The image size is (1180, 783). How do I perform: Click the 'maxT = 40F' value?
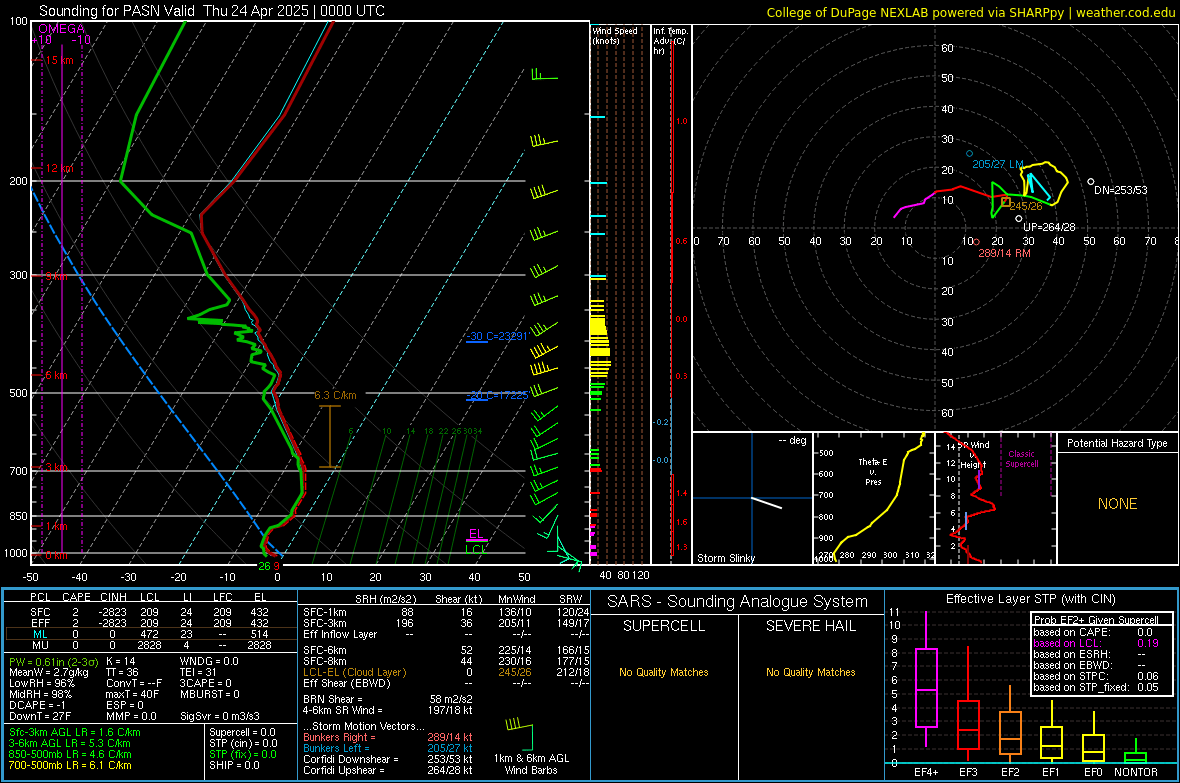point(132,694)
